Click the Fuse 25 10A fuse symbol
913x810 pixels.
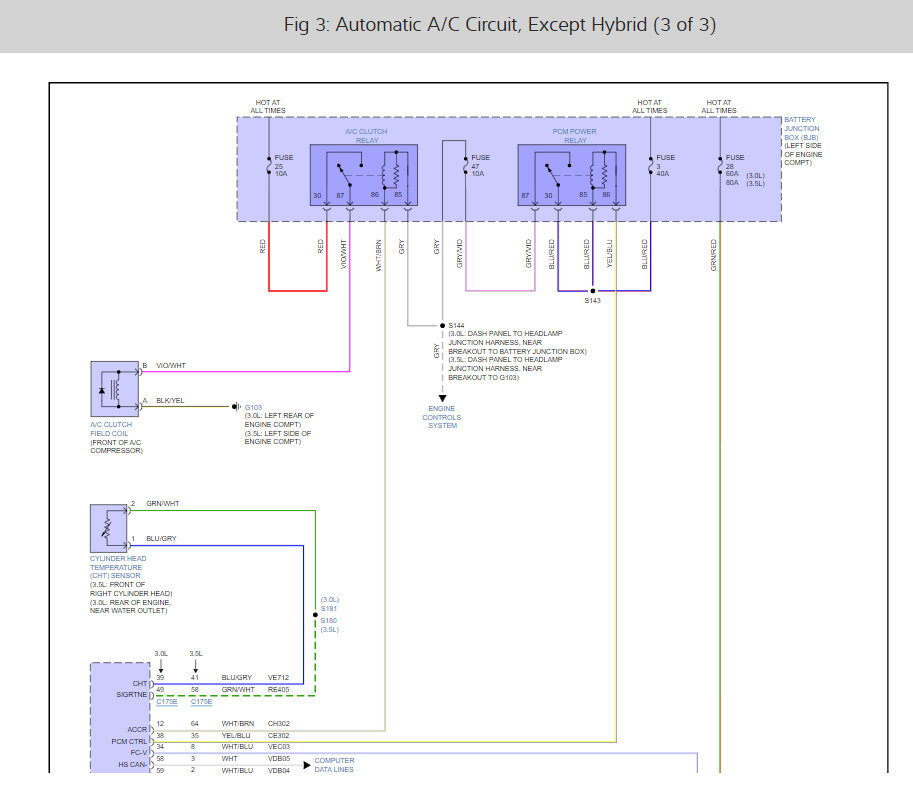(x=269, y=166)
